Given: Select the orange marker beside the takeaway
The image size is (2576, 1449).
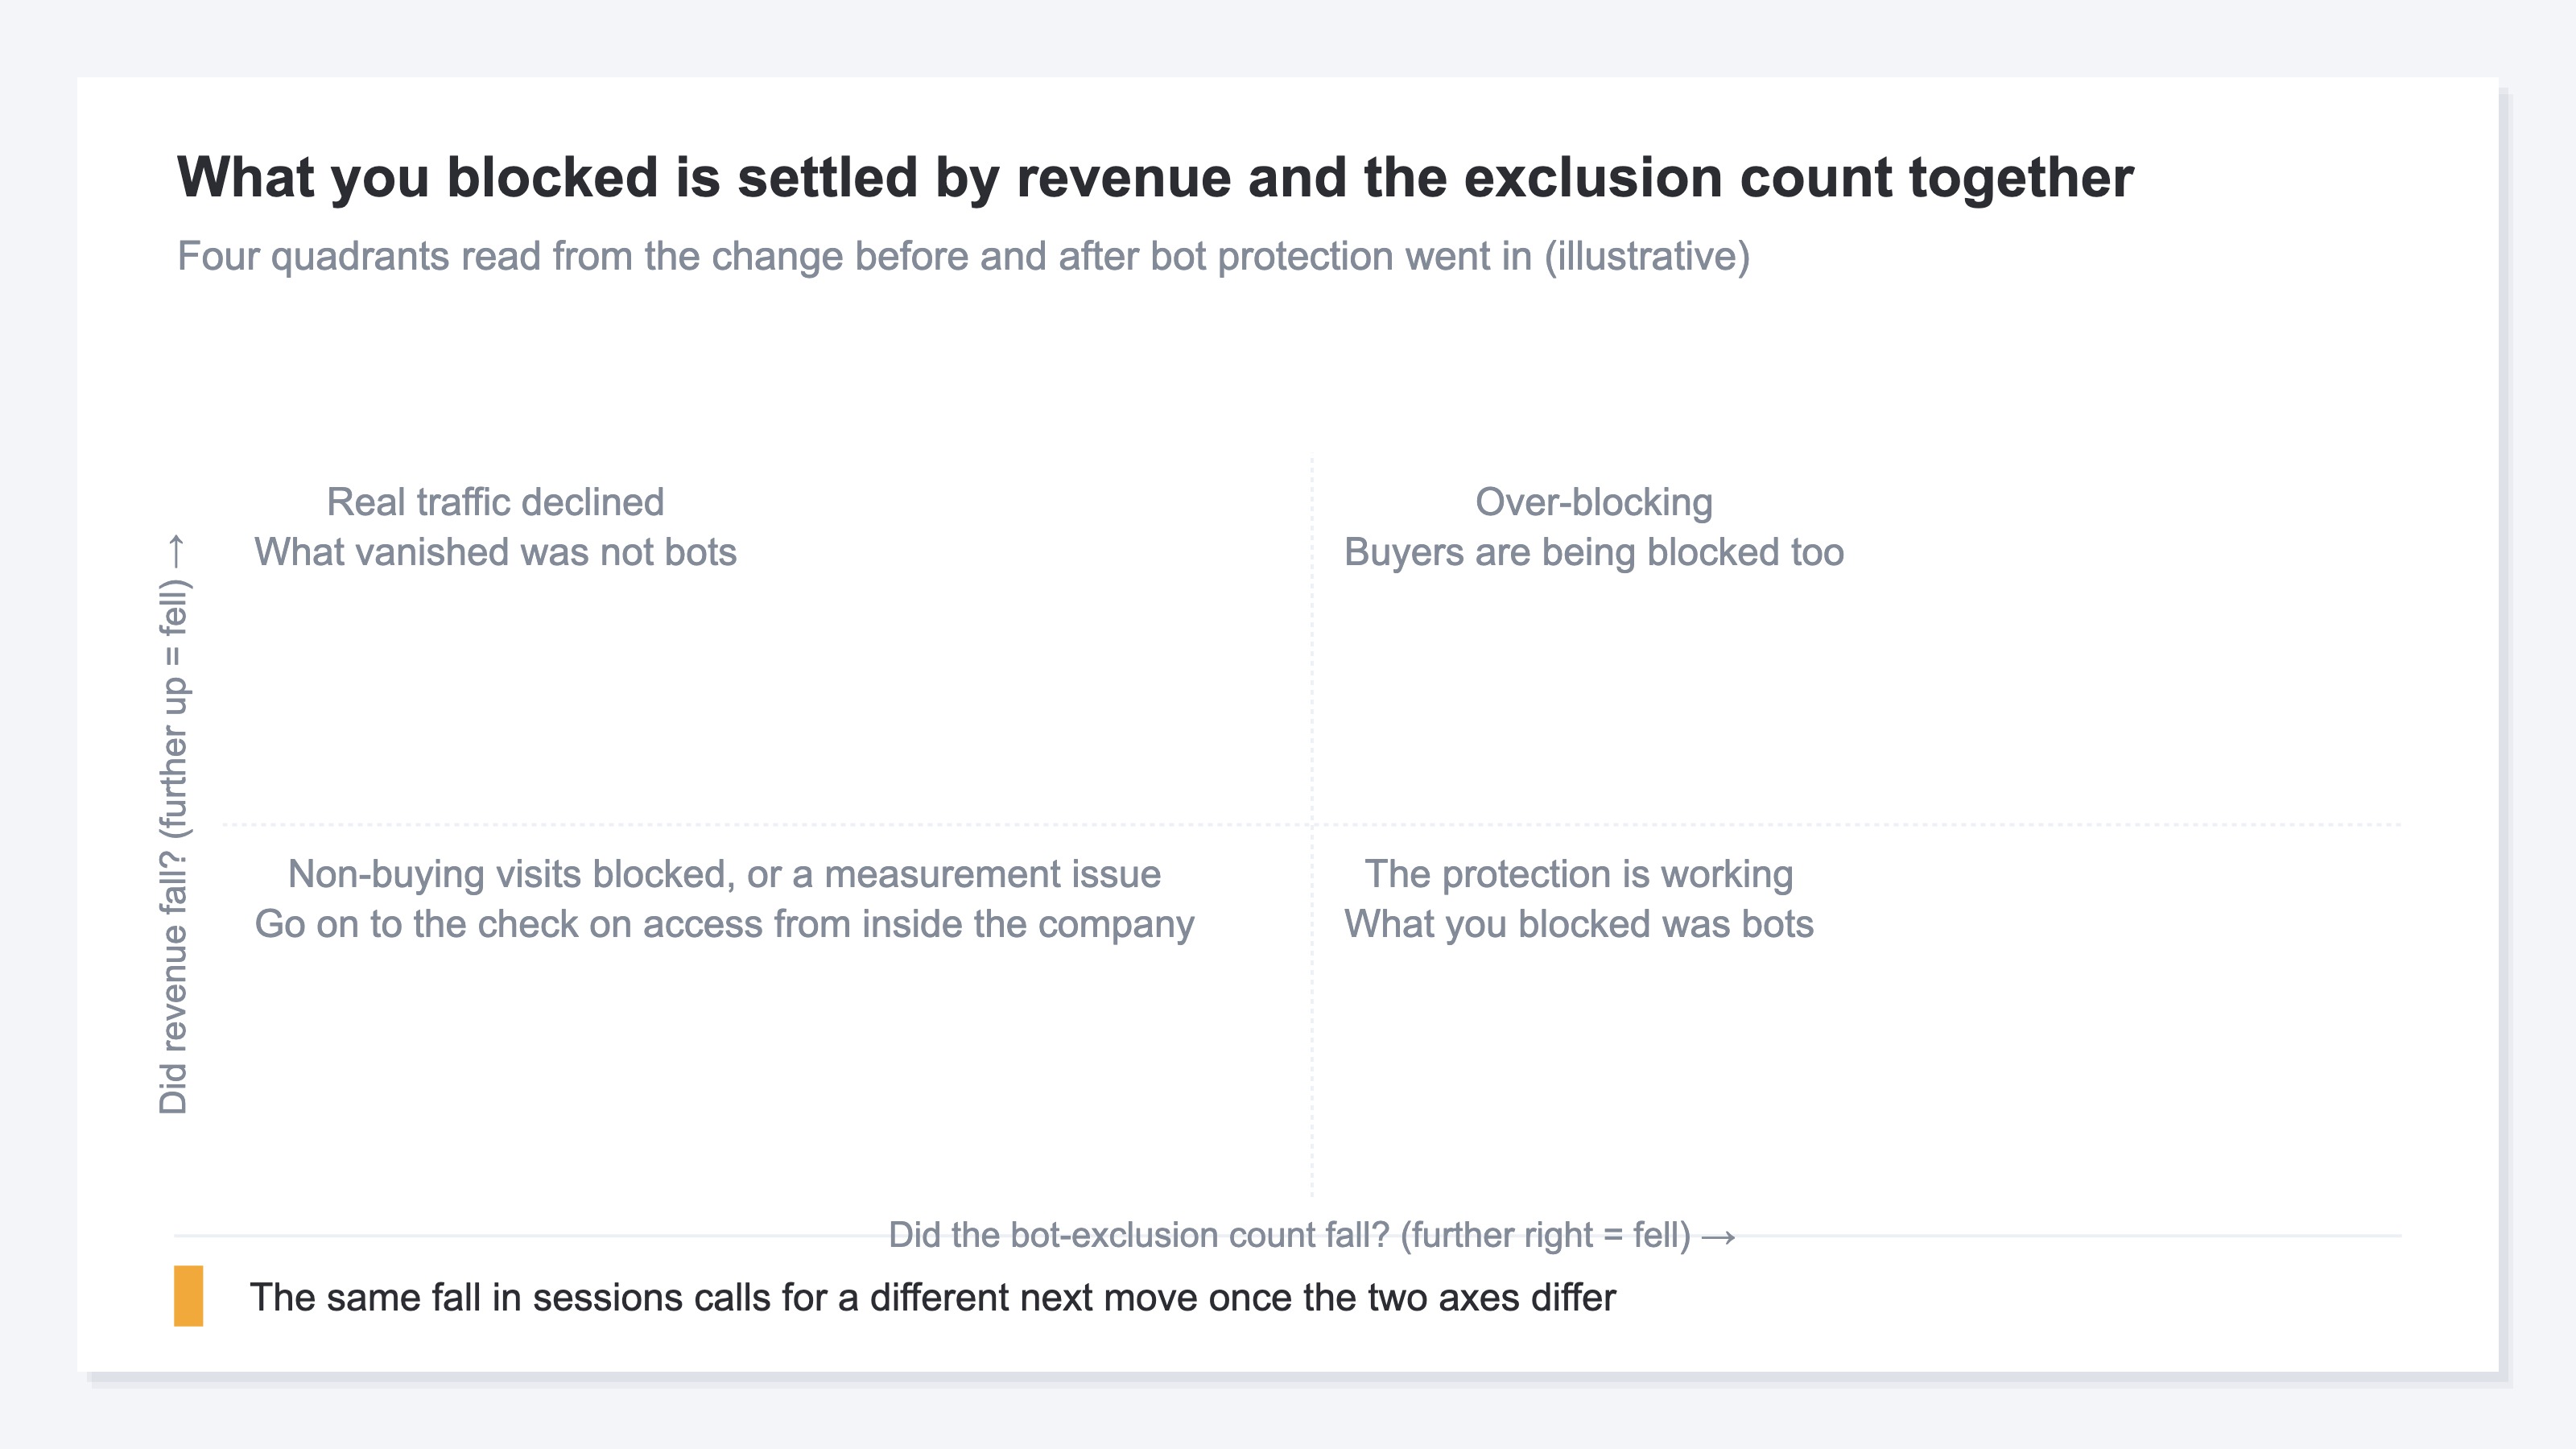Looking at the screenshot, I should point(188,1296).
